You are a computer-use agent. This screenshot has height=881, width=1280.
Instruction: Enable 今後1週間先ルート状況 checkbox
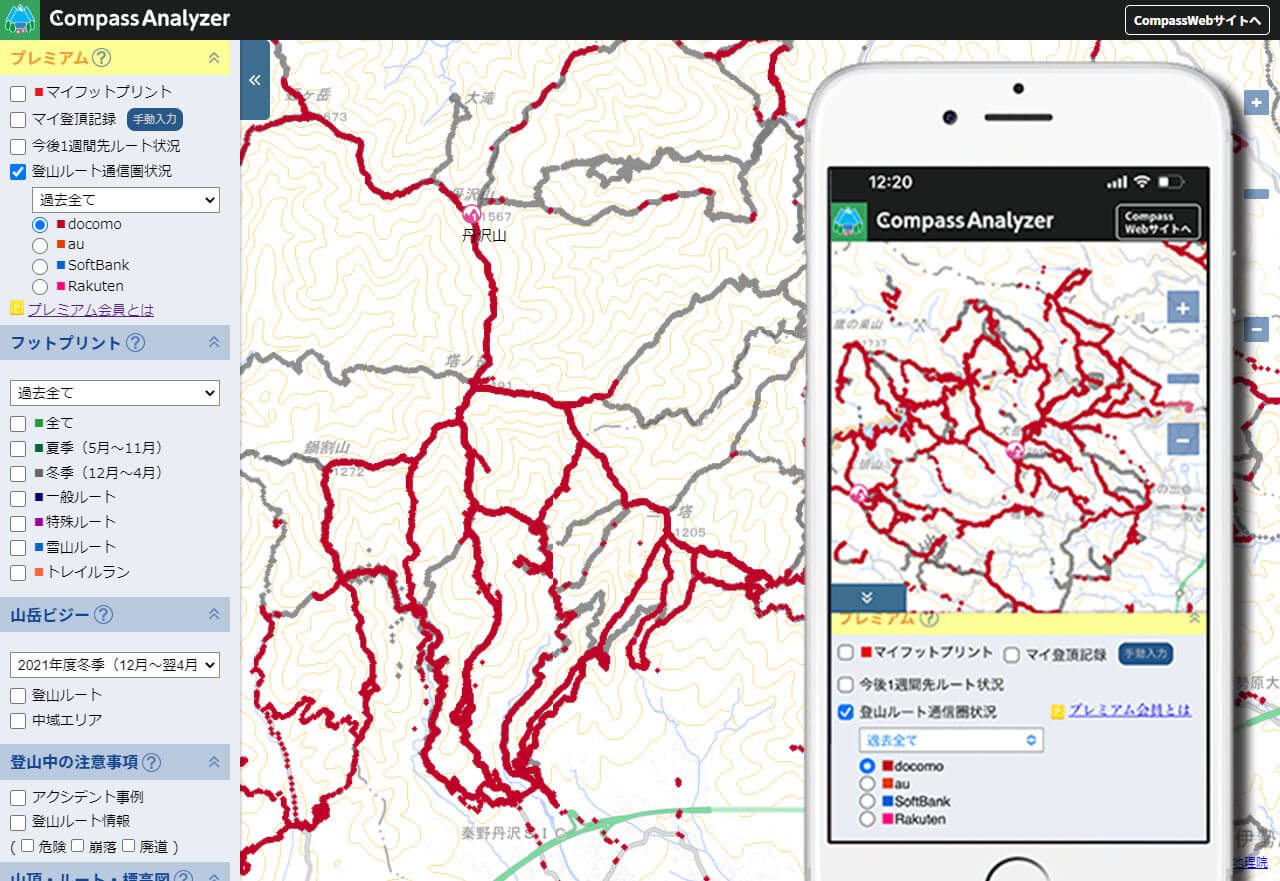pyautogui.click(x=18, y=147)
